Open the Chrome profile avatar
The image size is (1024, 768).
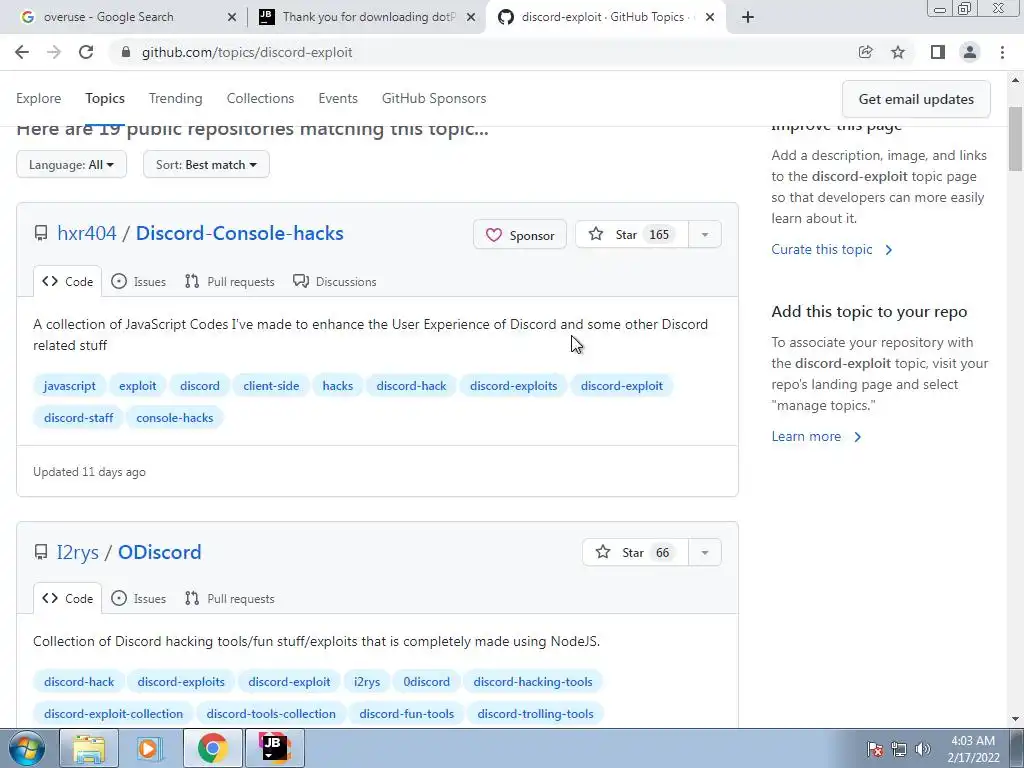(970, 52)
